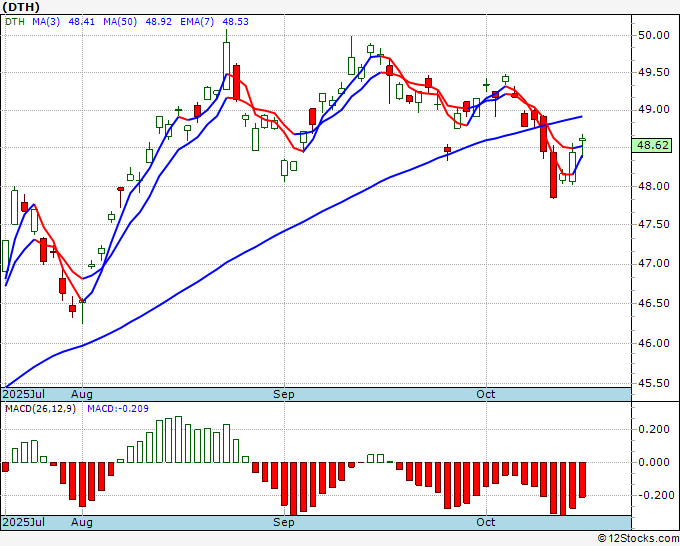Click the 49.50 price axis label
680x546 pixels.
click(654, 72)
